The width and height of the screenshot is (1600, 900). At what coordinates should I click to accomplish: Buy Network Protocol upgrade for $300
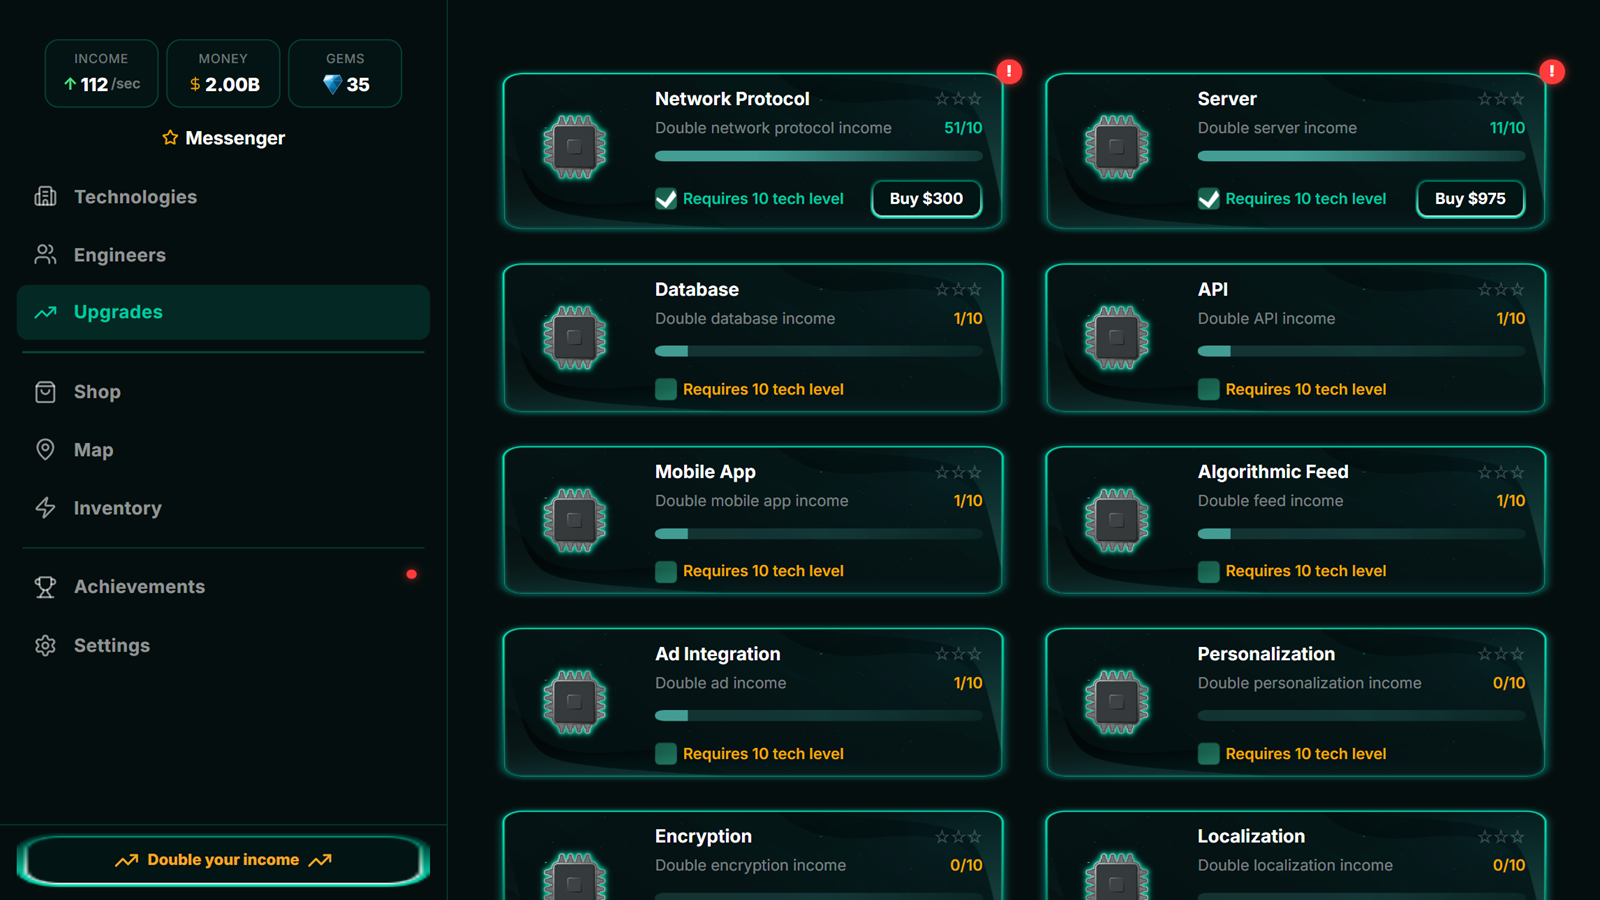[927, 198]
